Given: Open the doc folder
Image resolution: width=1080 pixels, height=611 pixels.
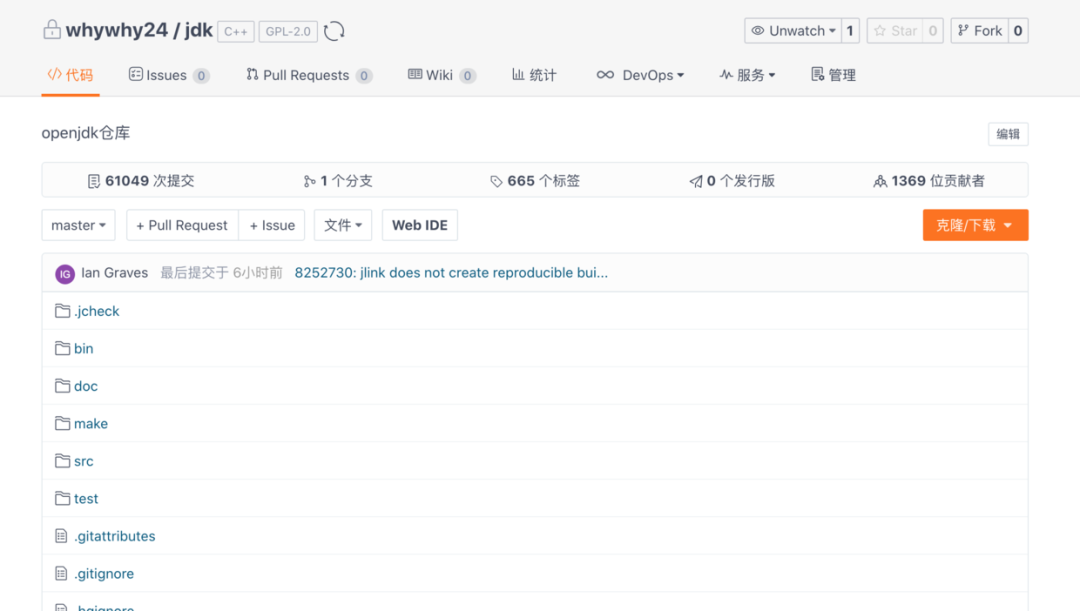Looking at the screenshot, I should (x=86, y=386).
